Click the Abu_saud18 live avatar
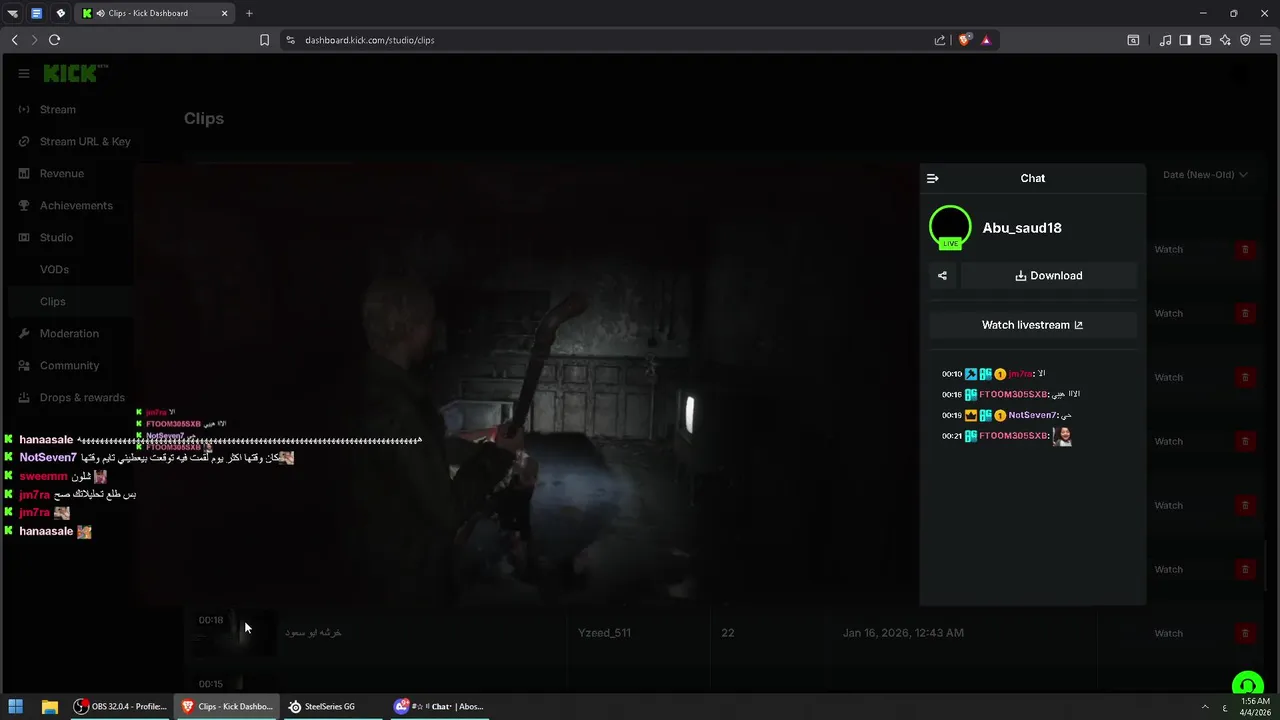Viewport: 1280px width, 720px height. click(x=950, y=227)
